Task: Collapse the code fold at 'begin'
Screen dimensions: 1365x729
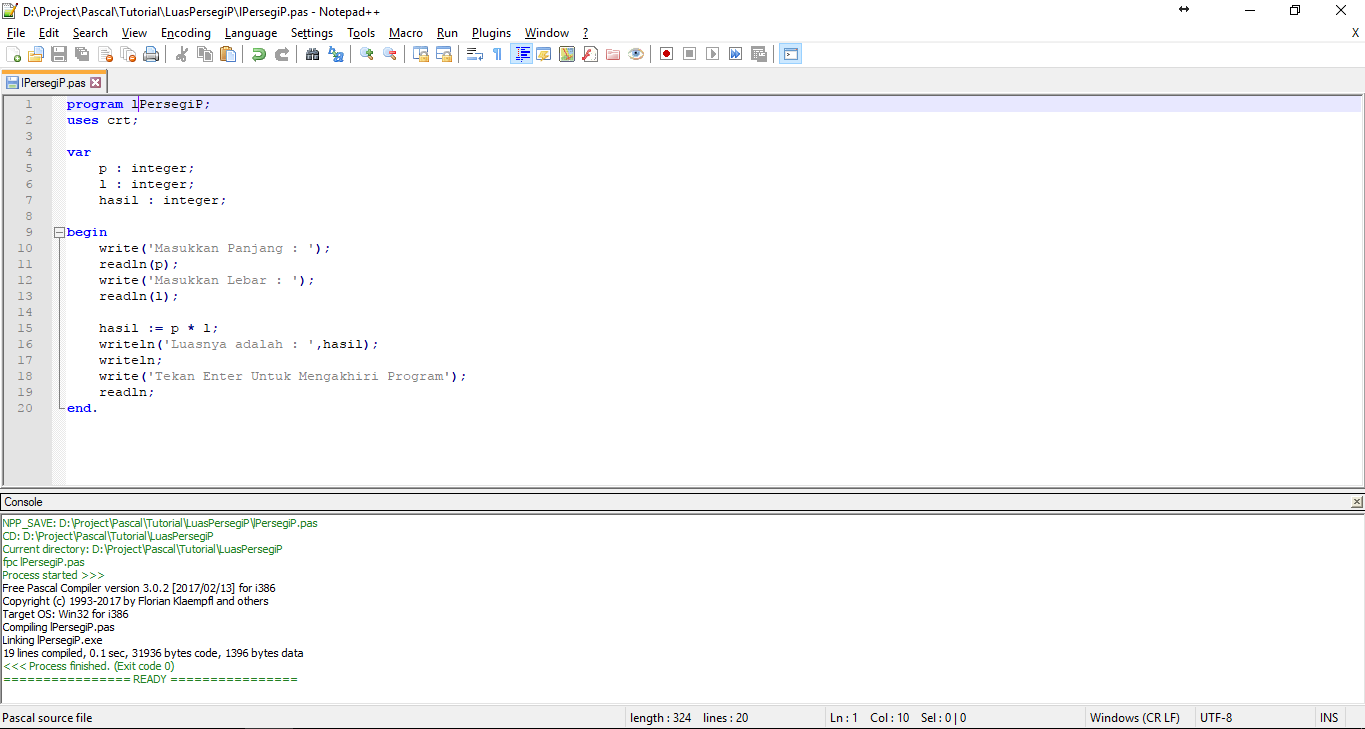Action: point(59,232)
